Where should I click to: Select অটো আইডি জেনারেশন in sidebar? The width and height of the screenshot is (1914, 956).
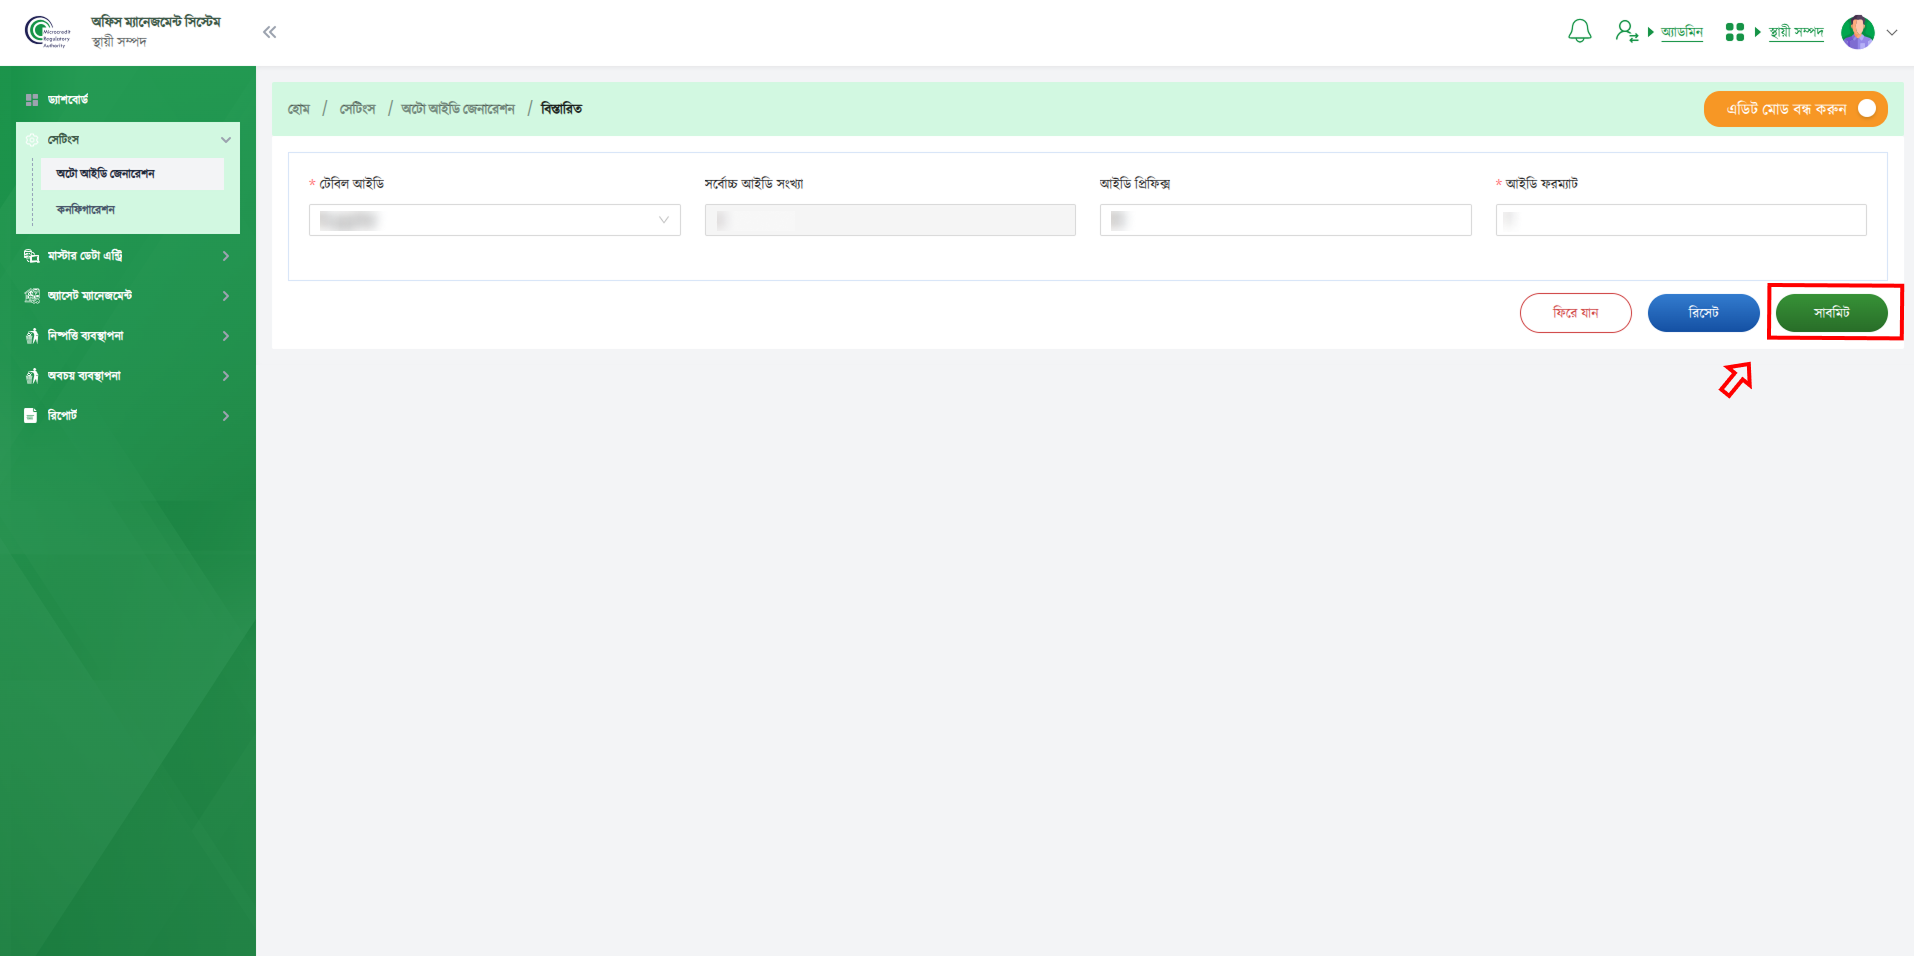pos(106,174)
